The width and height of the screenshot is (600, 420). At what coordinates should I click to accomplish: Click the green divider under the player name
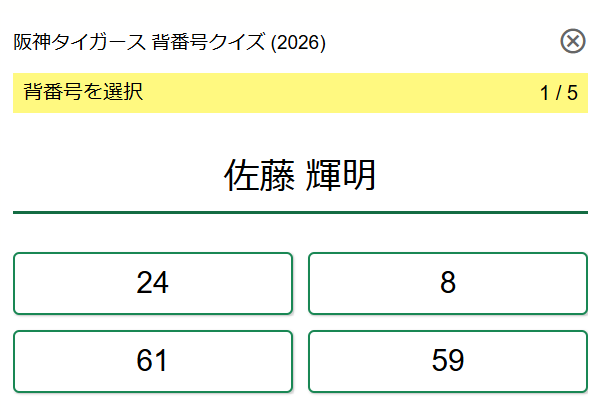(300, 212)
